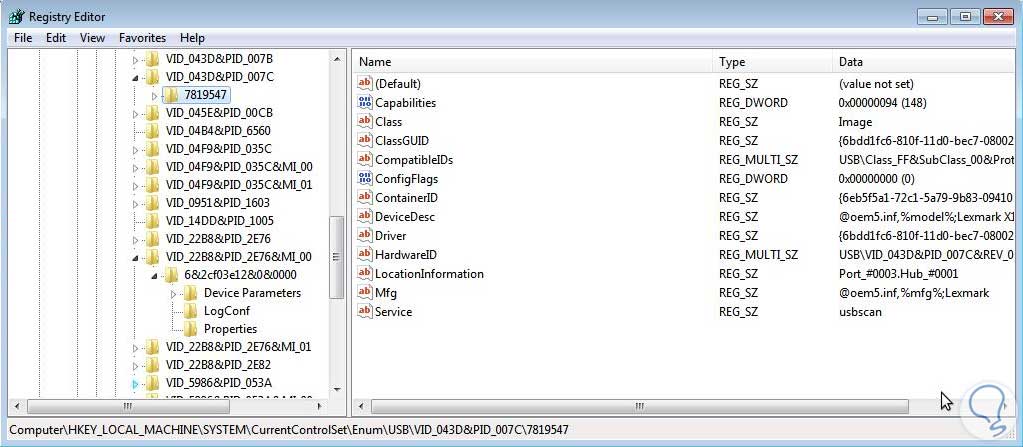Open the View menu
The height and width of the screenshot is (447, 1023).
(93, 38)
